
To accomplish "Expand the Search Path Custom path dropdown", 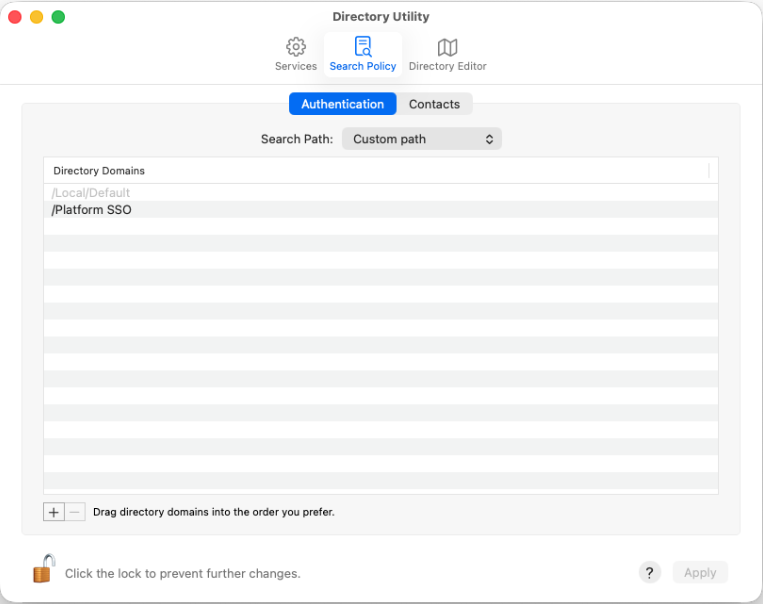I will [422, 139].
